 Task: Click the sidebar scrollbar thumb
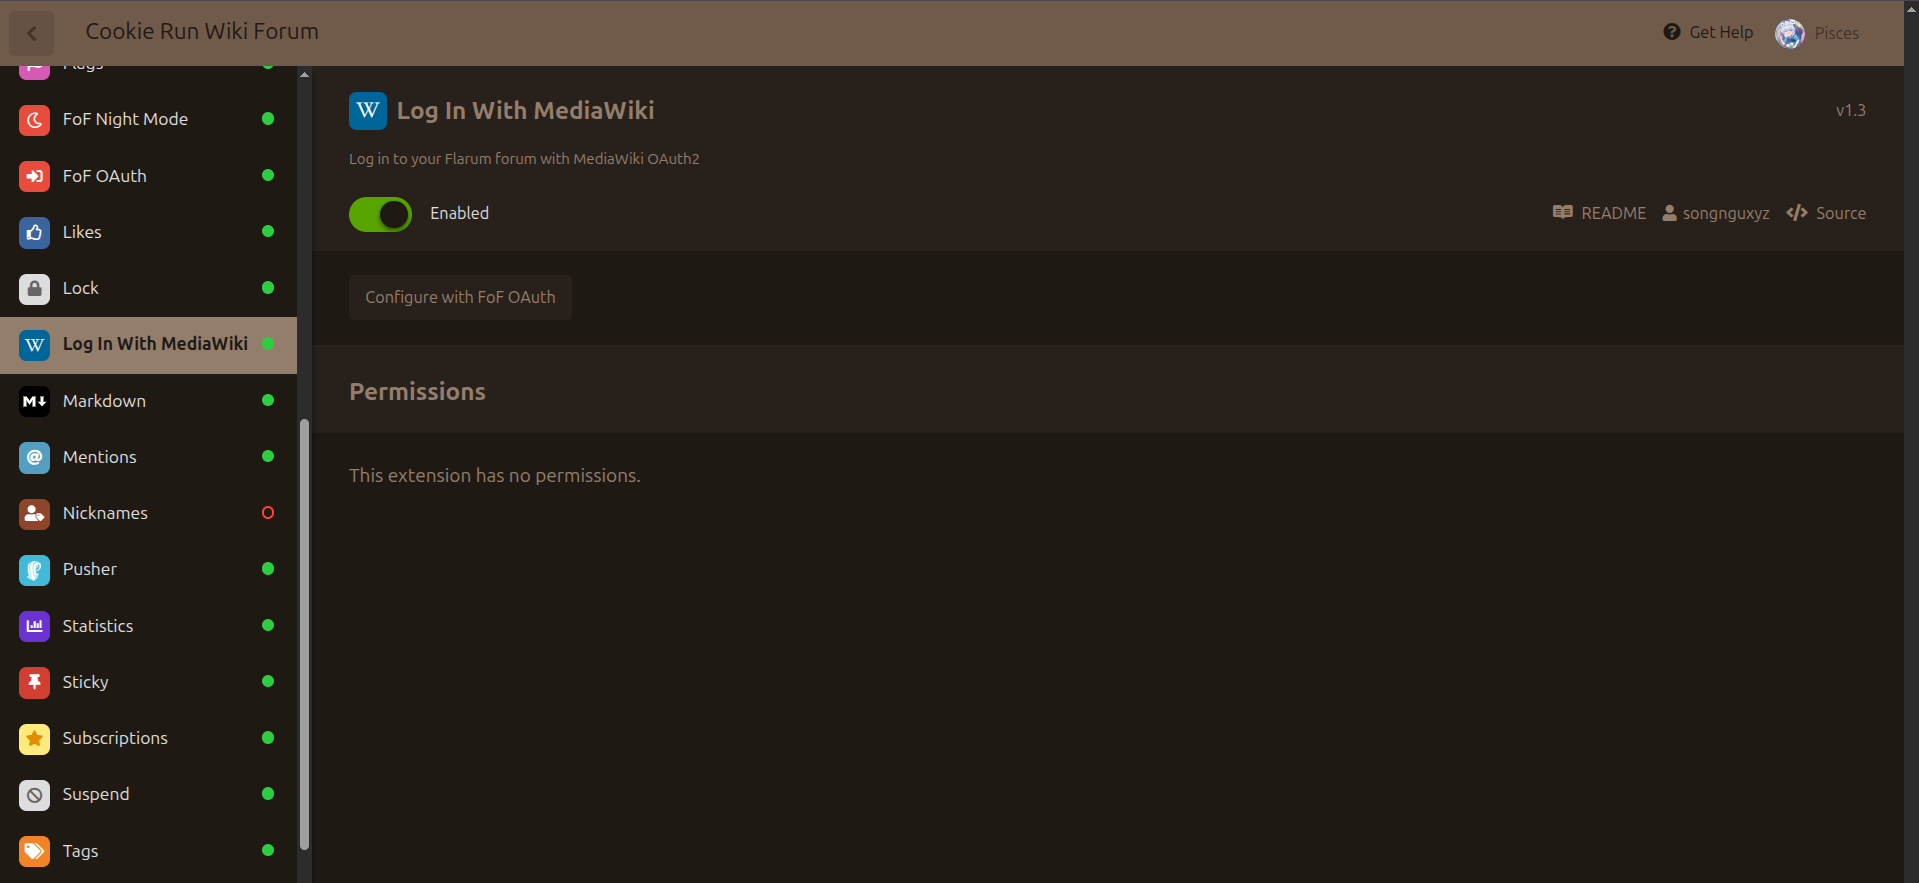304,634
